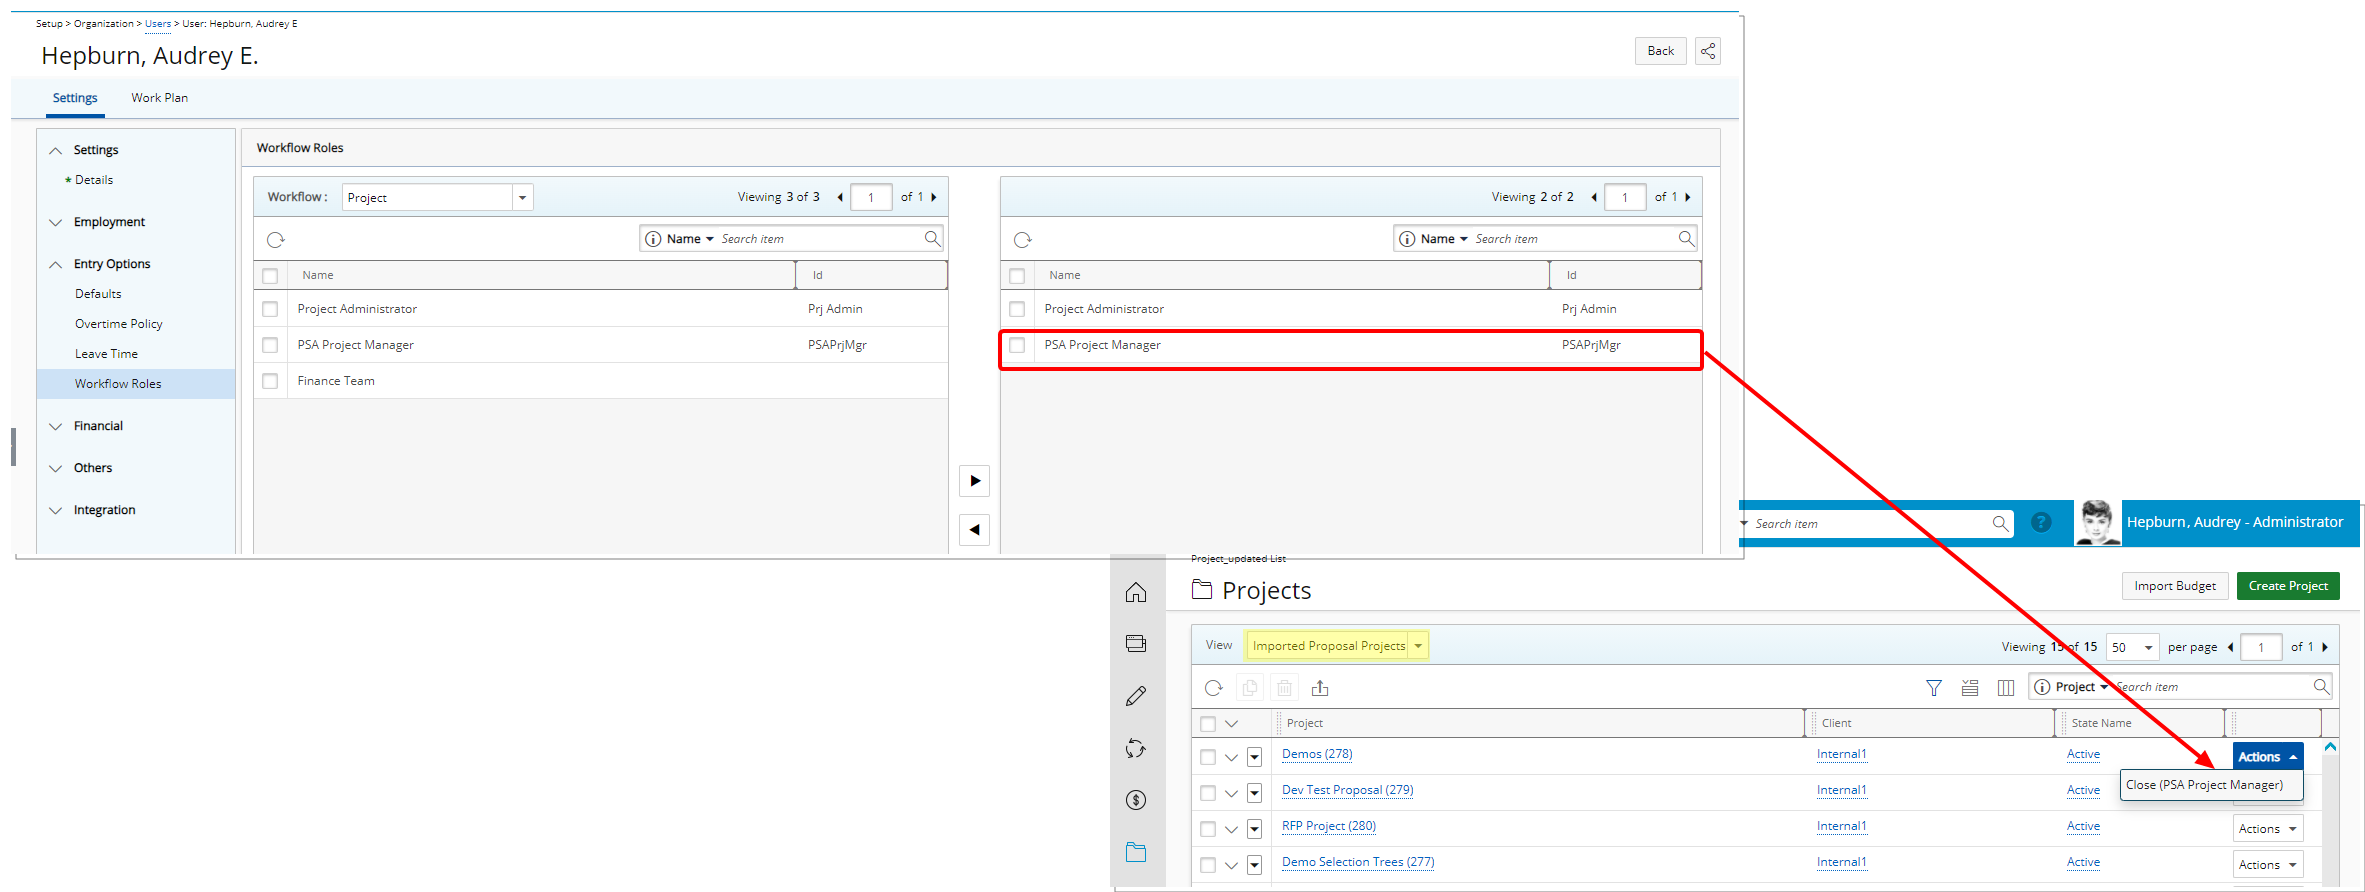
Task: Go to previous page in right roles list
Action: pos(1594,197)
